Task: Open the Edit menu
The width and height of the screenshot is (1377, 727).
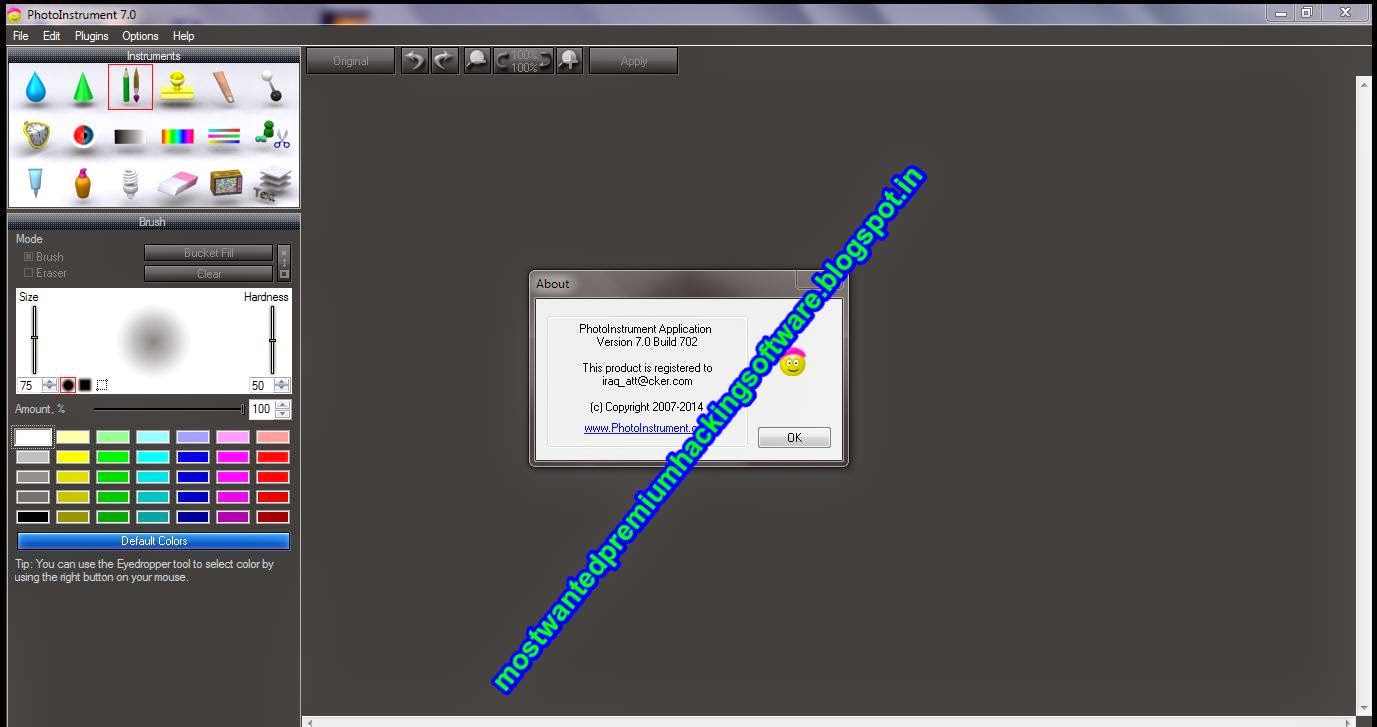Action: tap(52, 36)
